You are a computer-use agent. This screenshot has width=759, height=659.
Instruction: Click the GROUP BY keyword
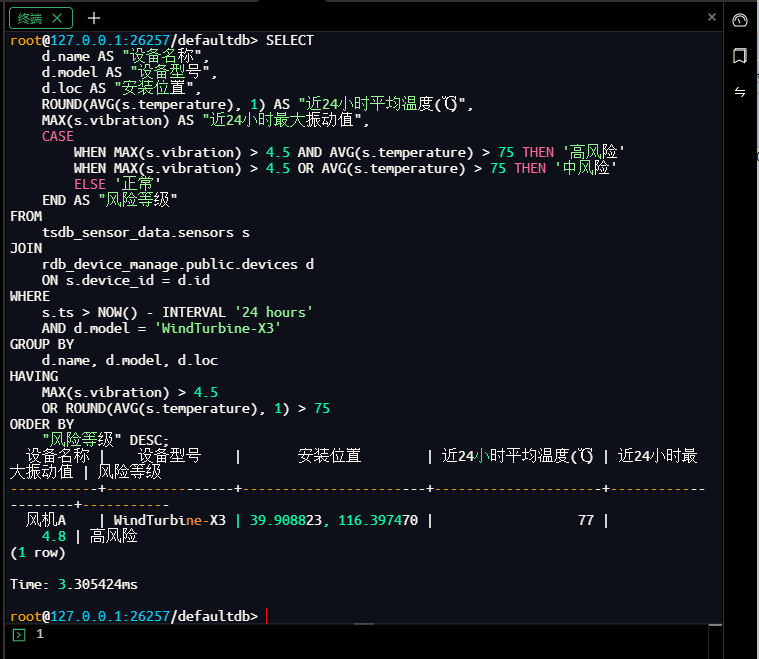click(x=42, y=344)
